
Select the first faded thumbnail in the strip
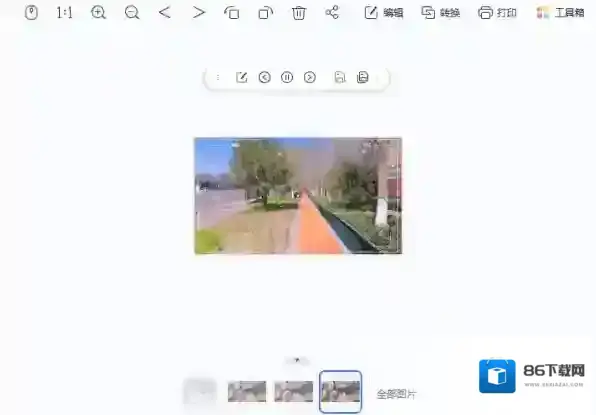click(x=200, y=391)
